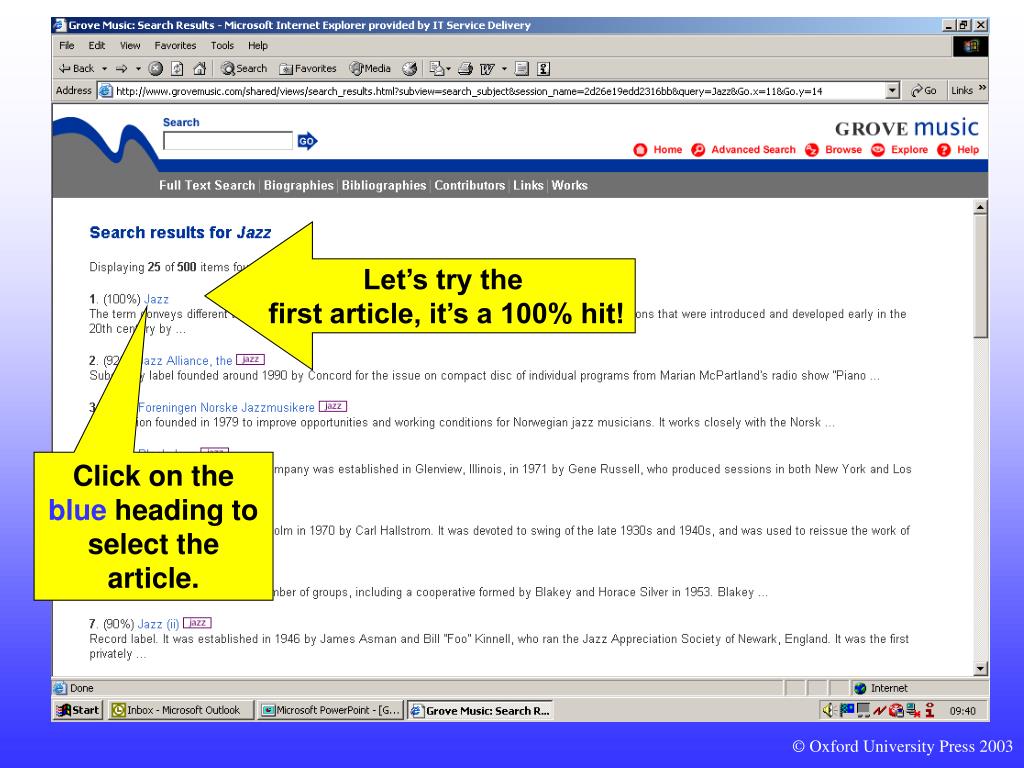This screenshot has width=1024, height=768.
Task: Expand the Mail icon's dropdown arrow
Action: coord(448,69)
